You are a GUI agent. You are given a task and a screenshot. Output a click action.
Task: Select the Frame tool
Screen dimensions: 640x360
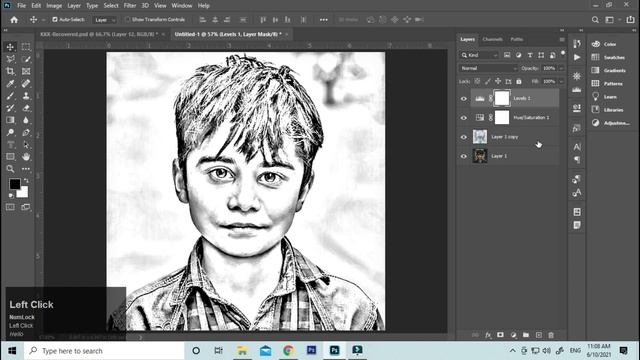pos(26,71)
